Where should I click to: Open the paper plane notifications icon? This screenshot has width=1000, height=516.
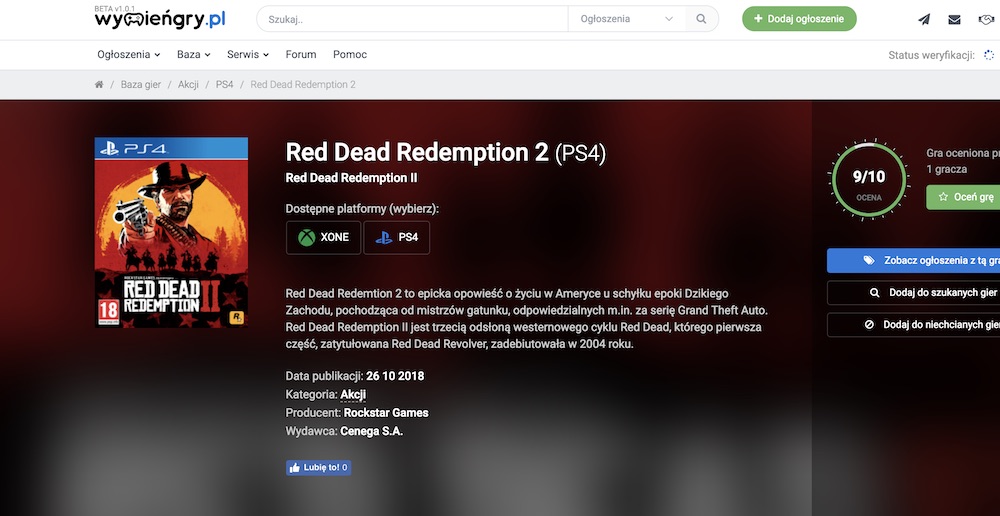[x=924, y=19]
